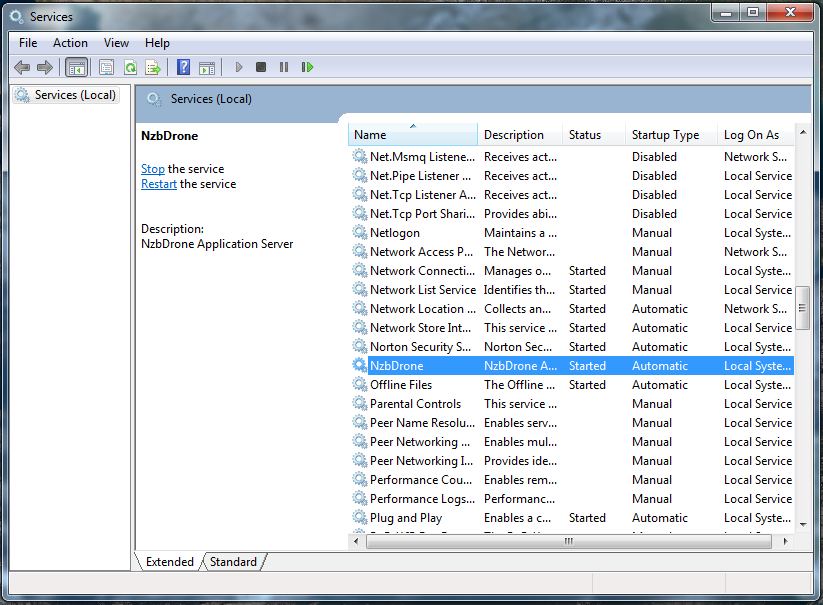Click gear icon beside Network List Service

(x=360, y=289)
